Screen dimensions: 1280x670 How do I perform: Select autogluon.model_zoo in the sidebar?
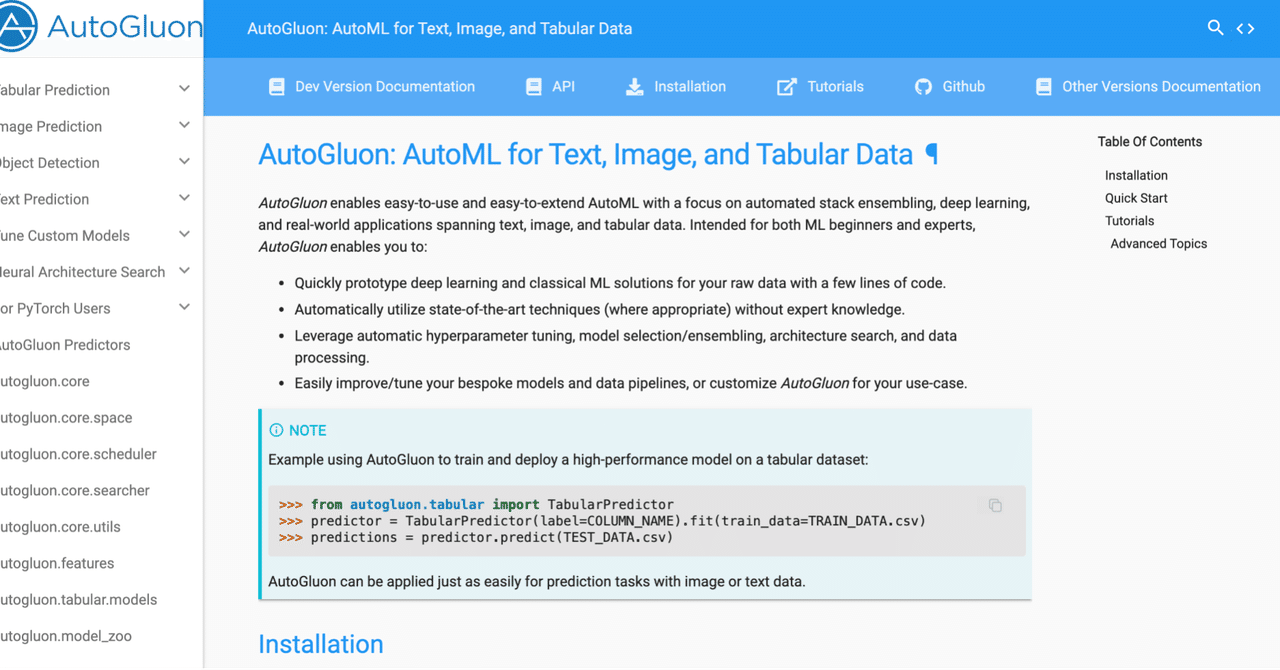(x=65, y=635)
